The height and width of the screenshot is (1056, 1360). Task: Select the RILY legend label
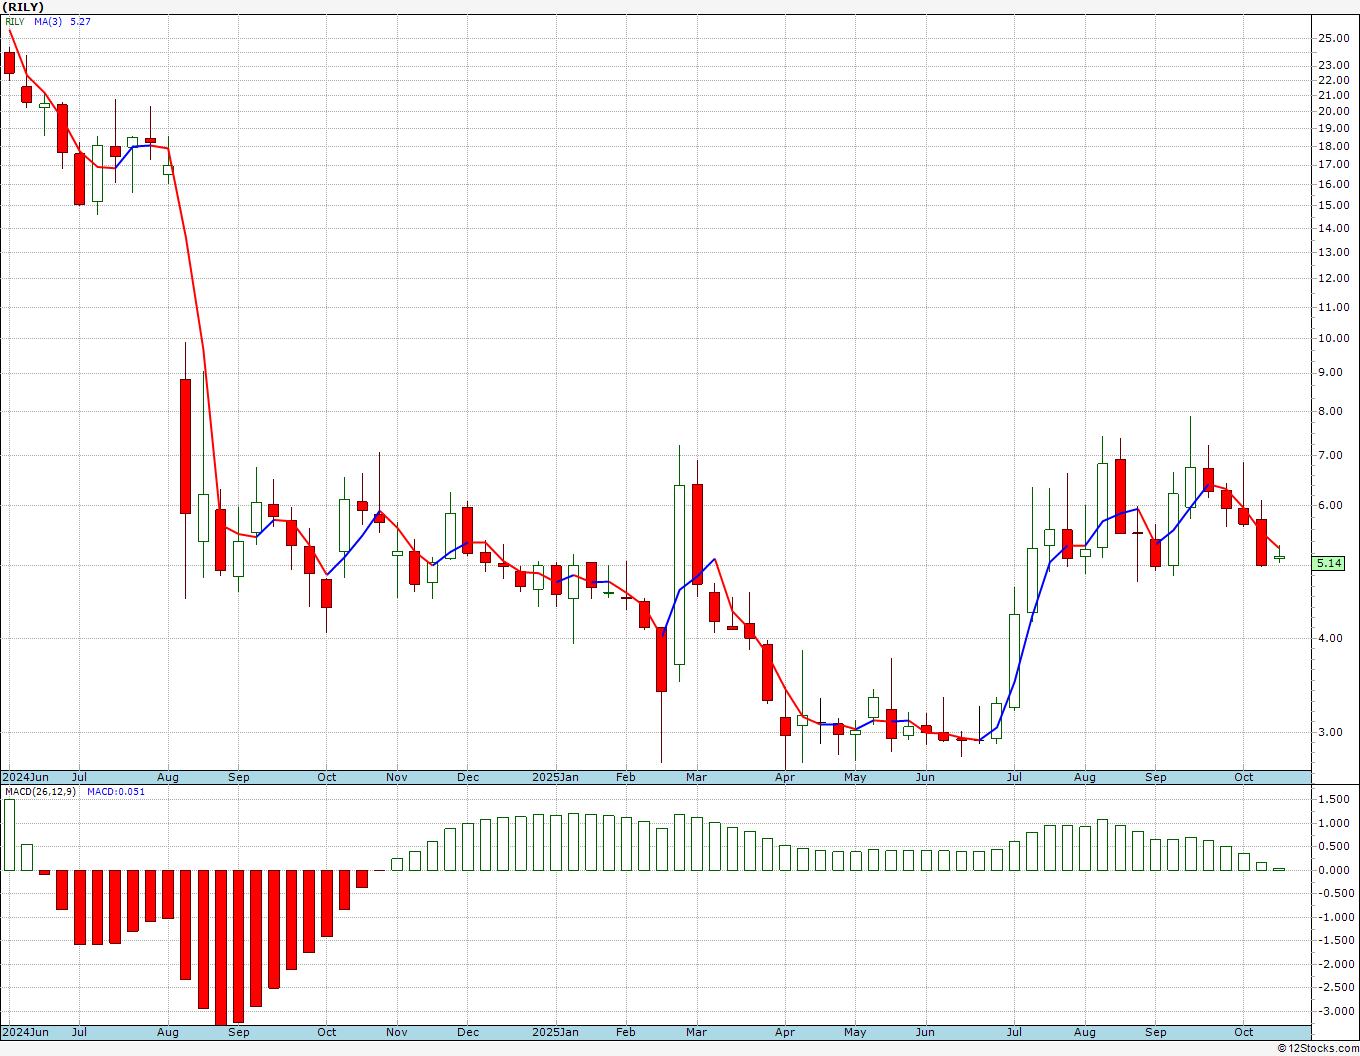coord(14,21)
